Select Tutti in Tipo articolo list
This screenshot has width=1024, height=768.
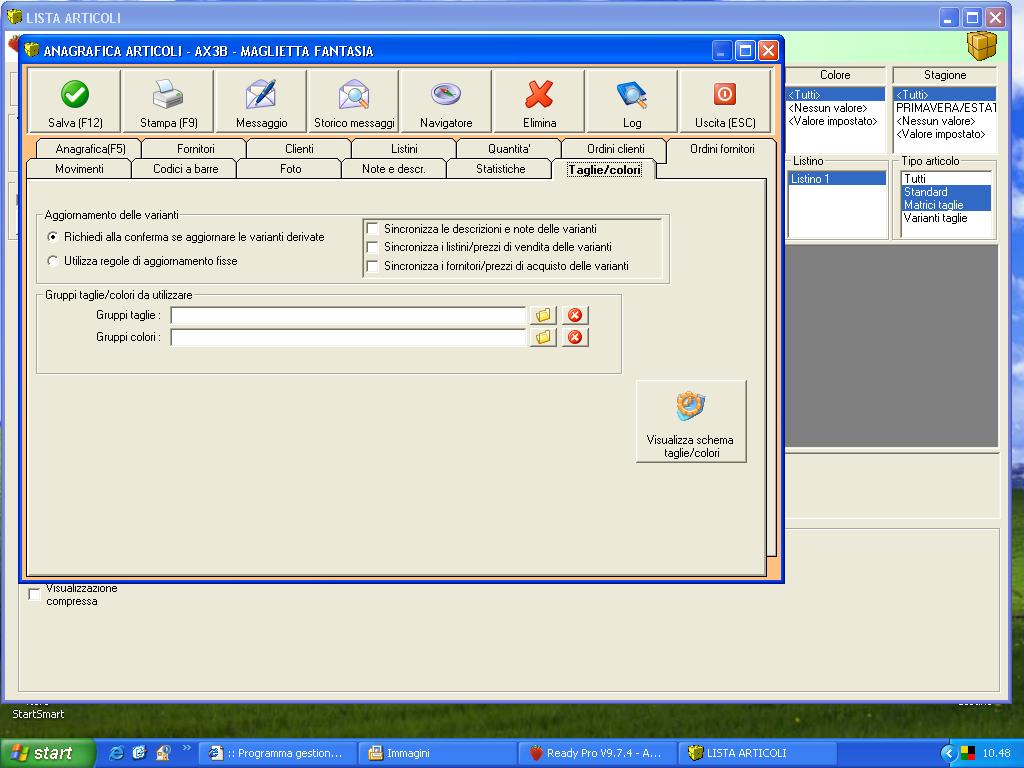coord(946,178)
